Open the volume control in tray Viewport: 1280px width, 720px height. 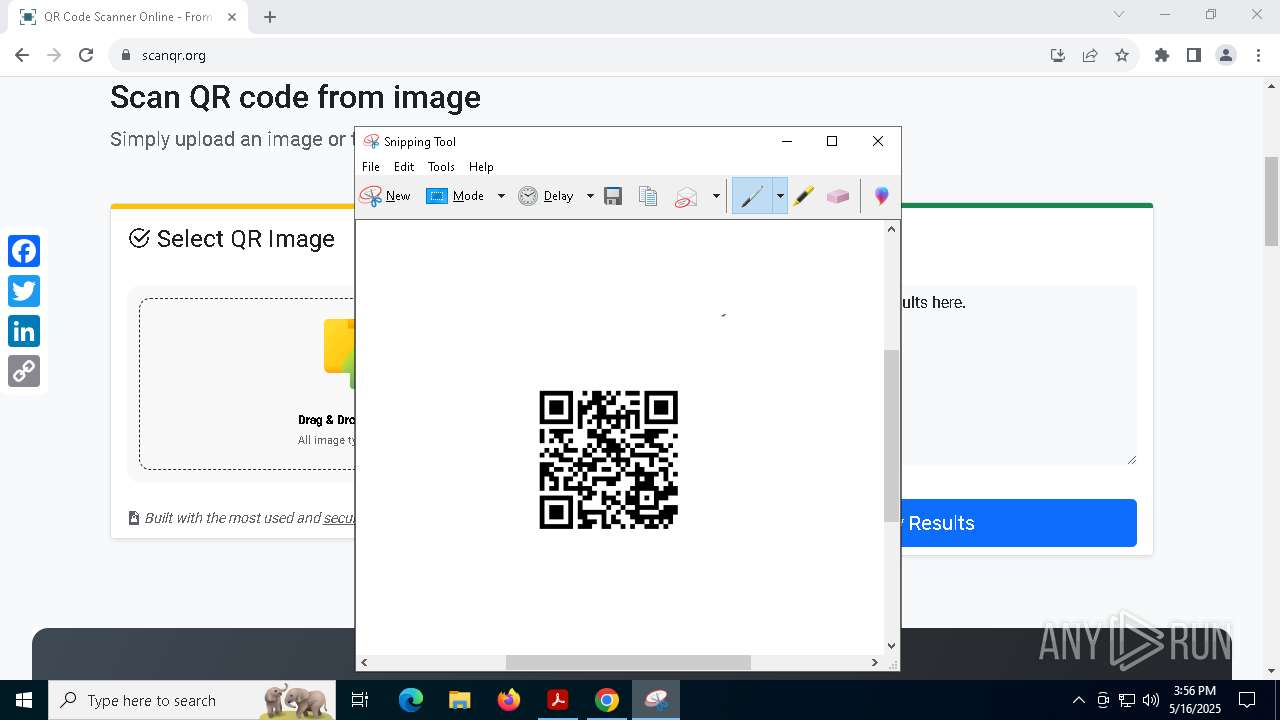tap(1151, 700)
